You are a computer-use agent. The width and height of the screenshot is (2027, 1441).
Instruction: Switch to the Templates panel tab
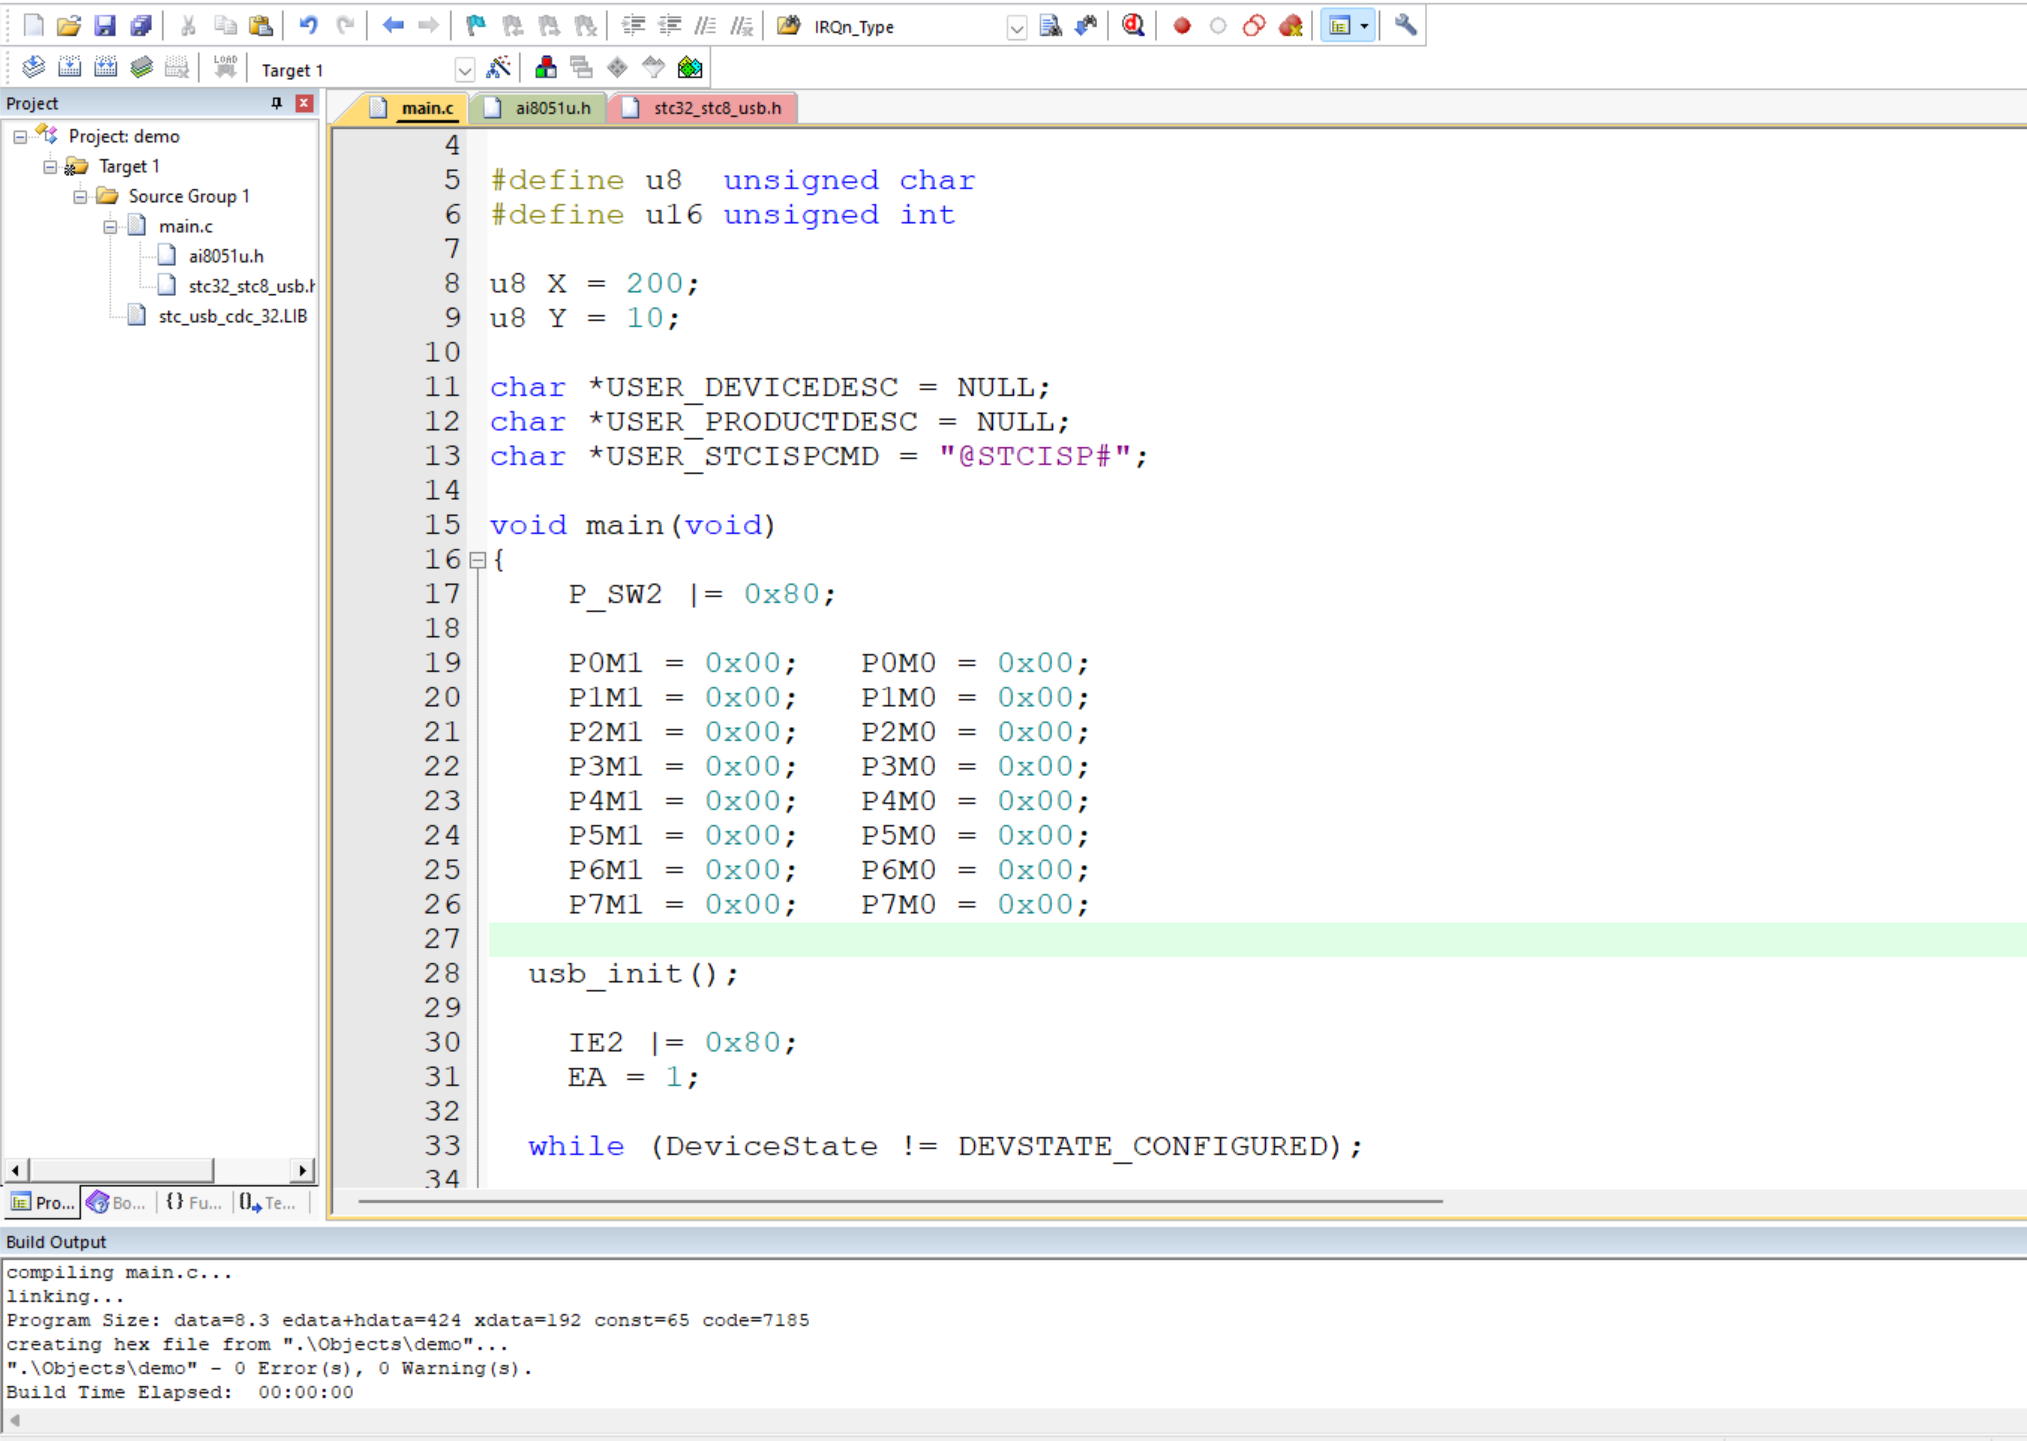(268, 1202)
